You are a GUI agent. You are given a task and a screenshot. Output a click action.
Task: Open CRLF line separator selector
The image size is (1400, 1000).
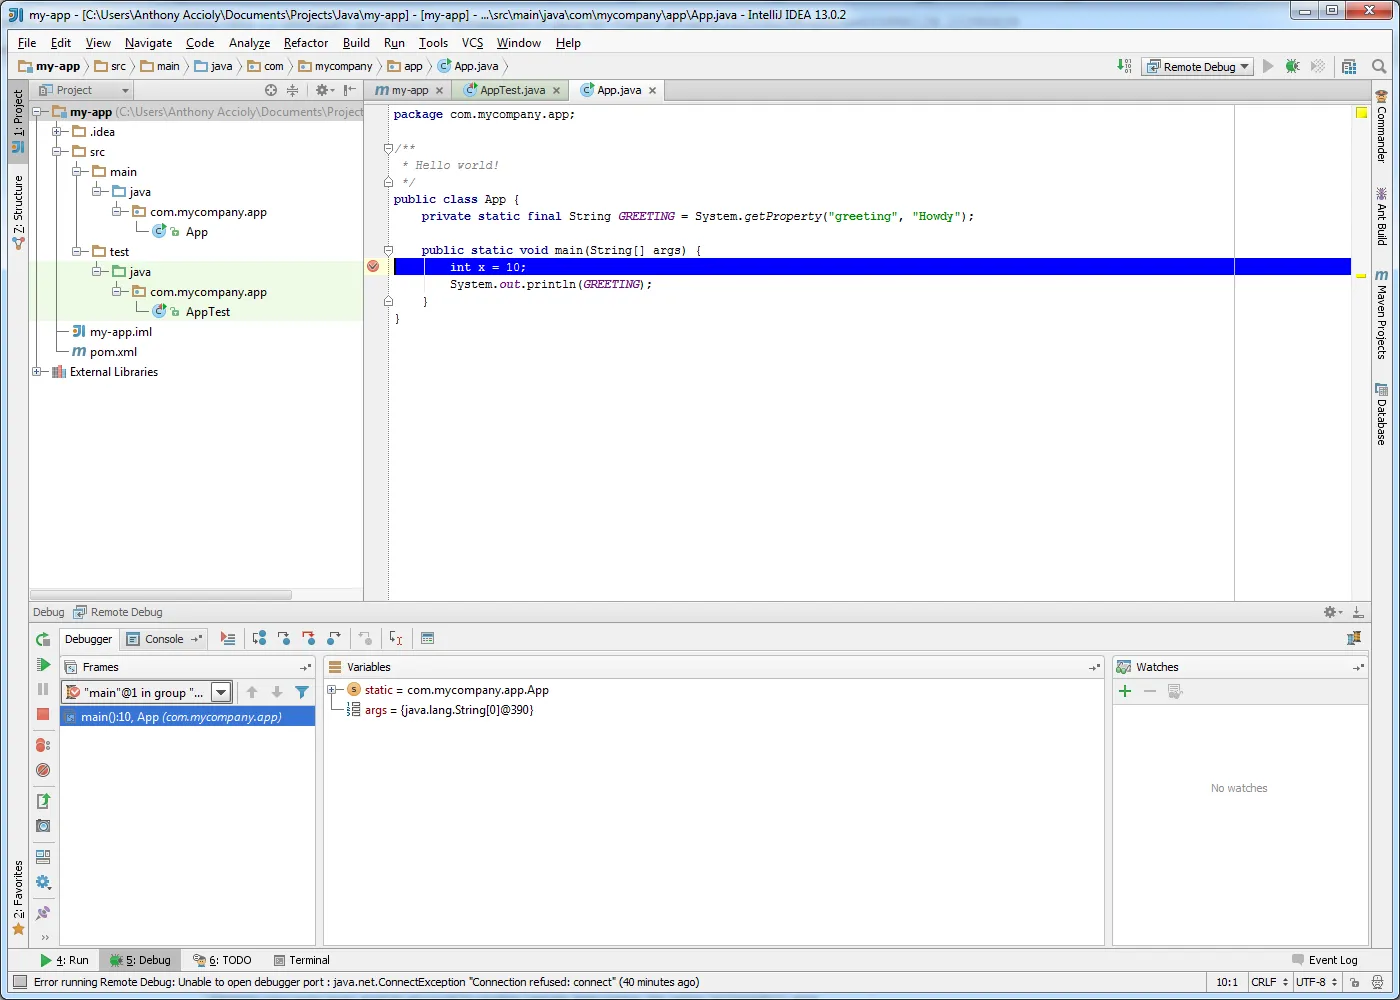pyautogui.click(x=1269, y=982)
